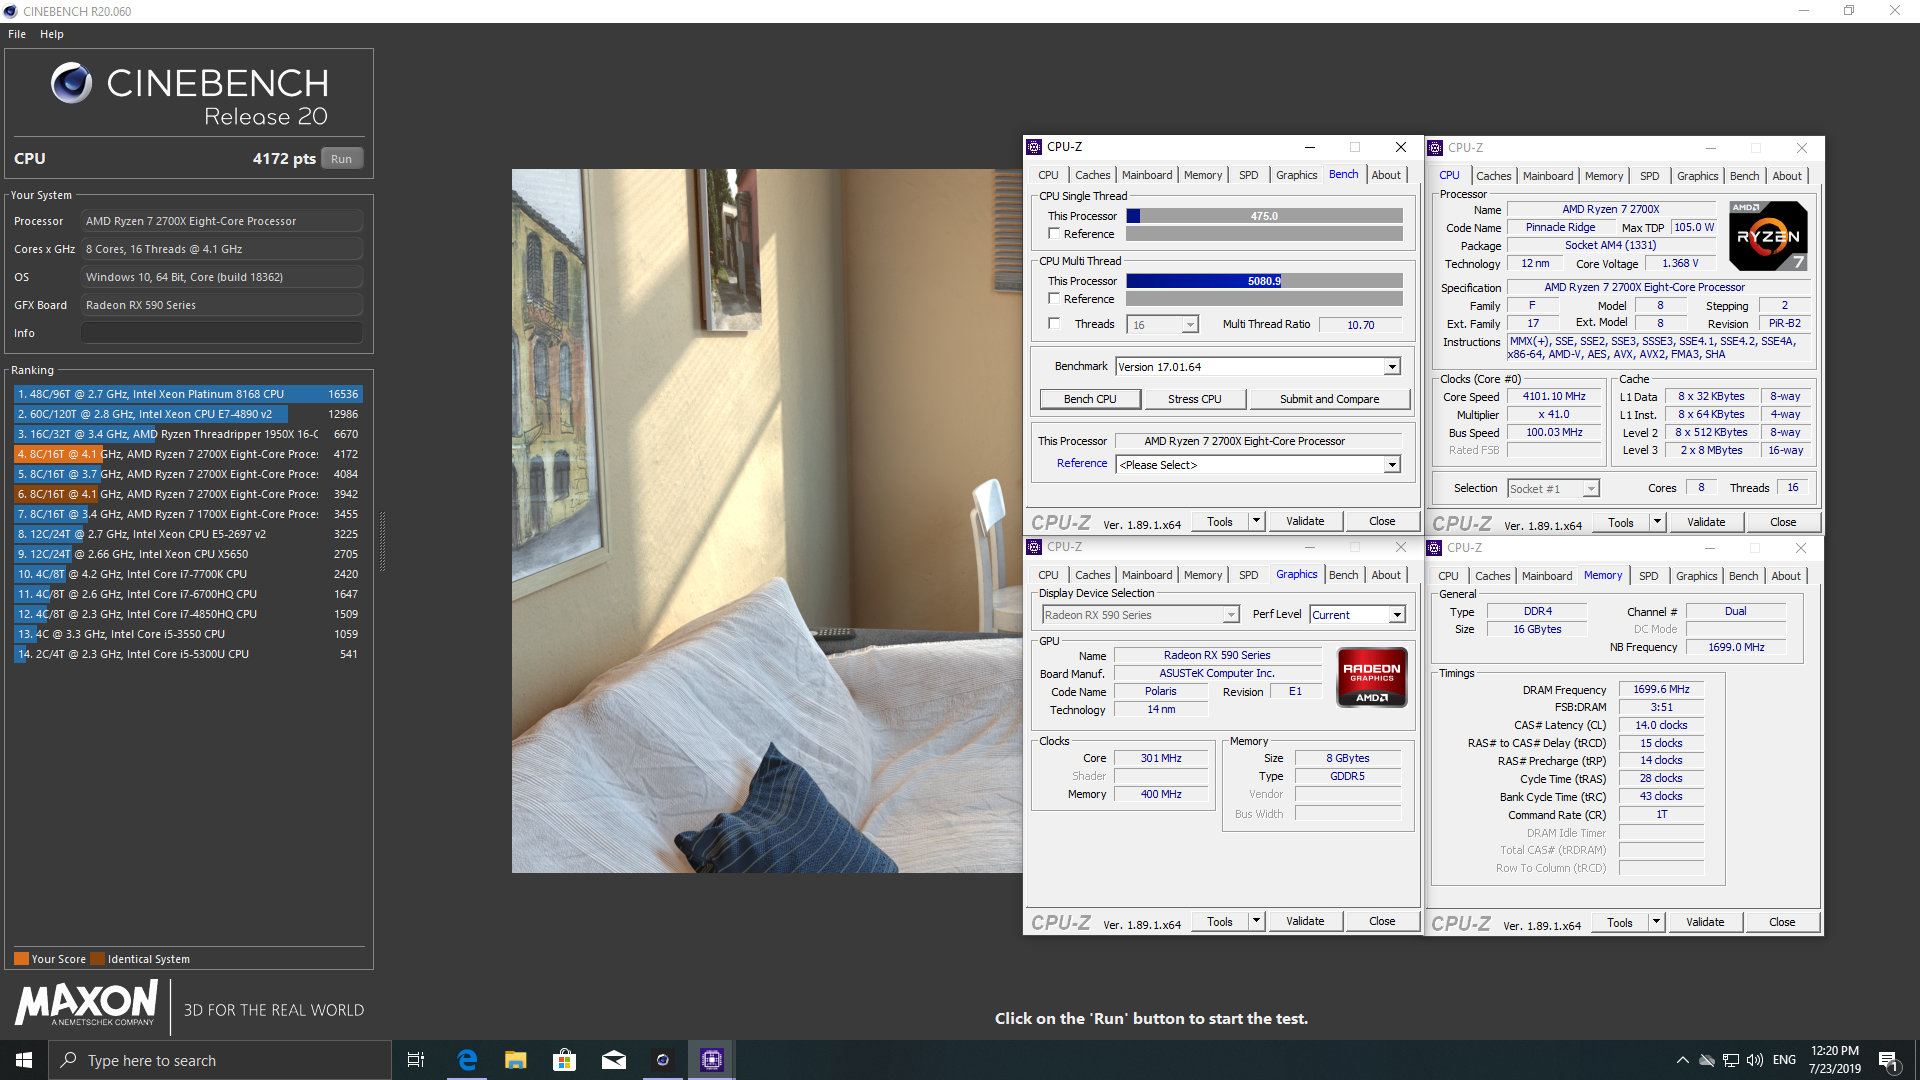Open the Perf Level Current dropdown
The image size is (1920, 1080).
point(1397,615)
